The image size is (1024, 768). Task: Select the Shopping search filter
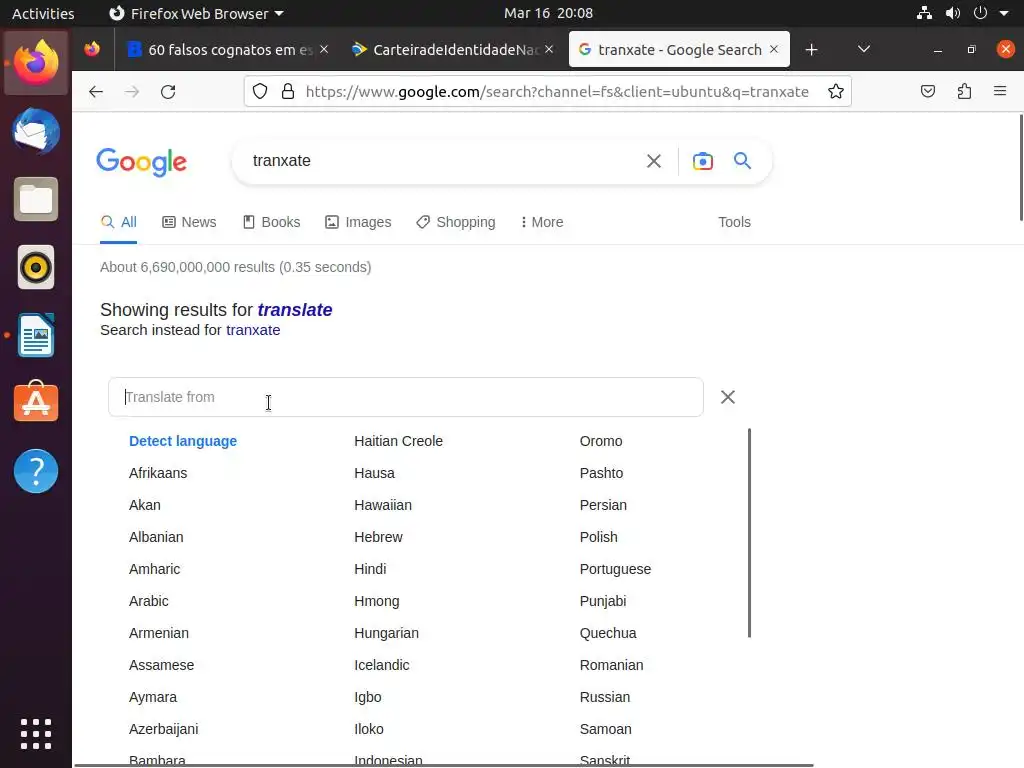pyautogui.click(x=456, y=222)
